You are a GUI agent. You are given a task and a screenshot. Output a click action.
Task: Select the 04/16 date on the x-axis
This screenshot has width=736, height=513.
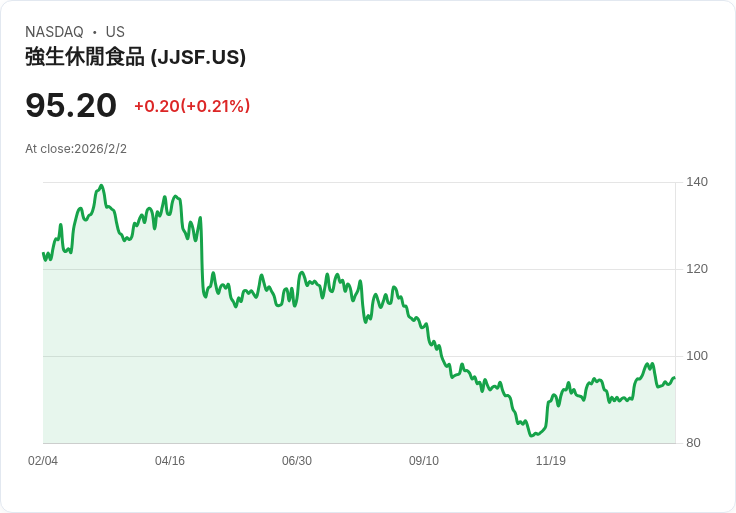pyautogui.click(x=170, y=461)
